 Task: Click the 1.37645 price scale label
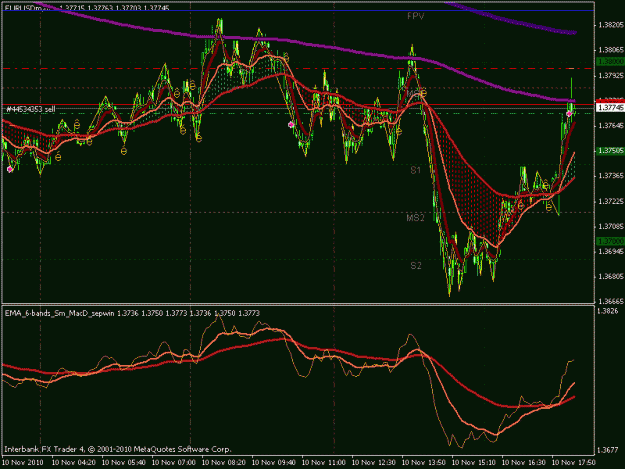point(610,126)
